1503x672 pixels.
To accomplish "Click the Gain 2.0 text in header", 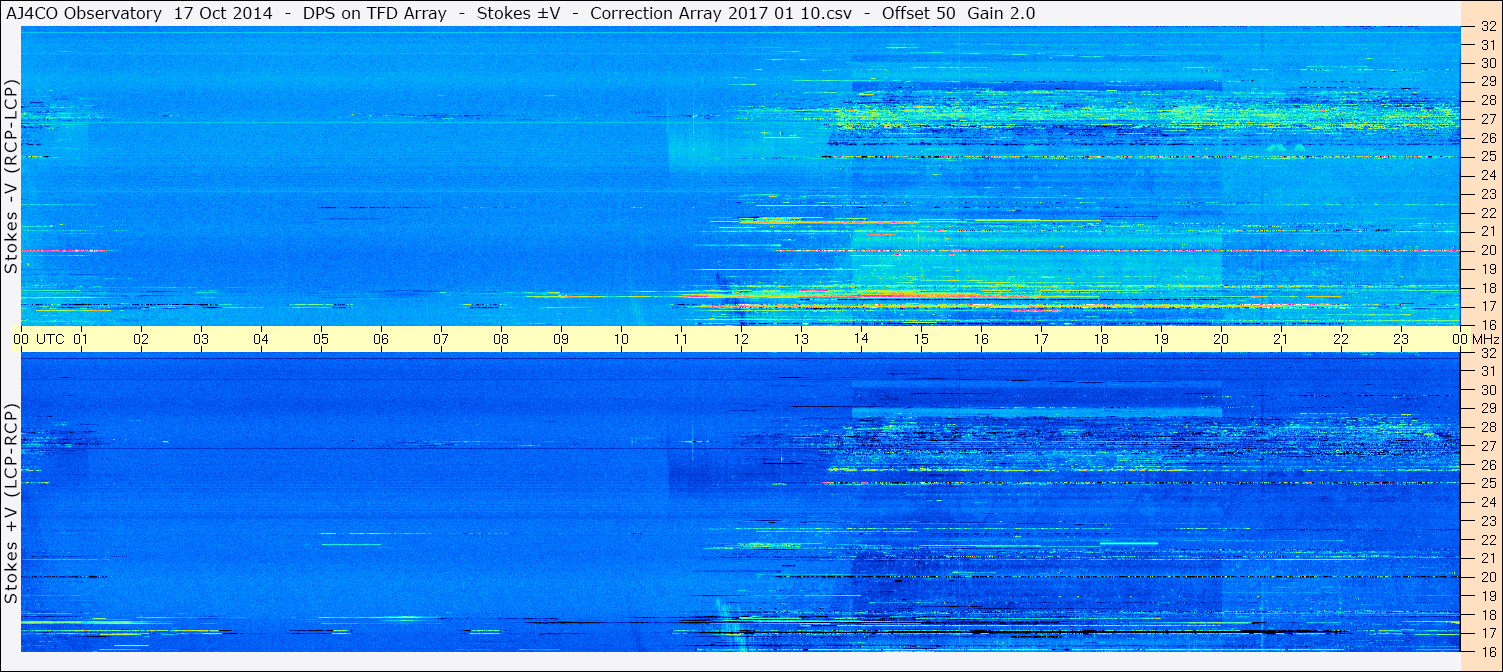I will (x=1002, y=13).
